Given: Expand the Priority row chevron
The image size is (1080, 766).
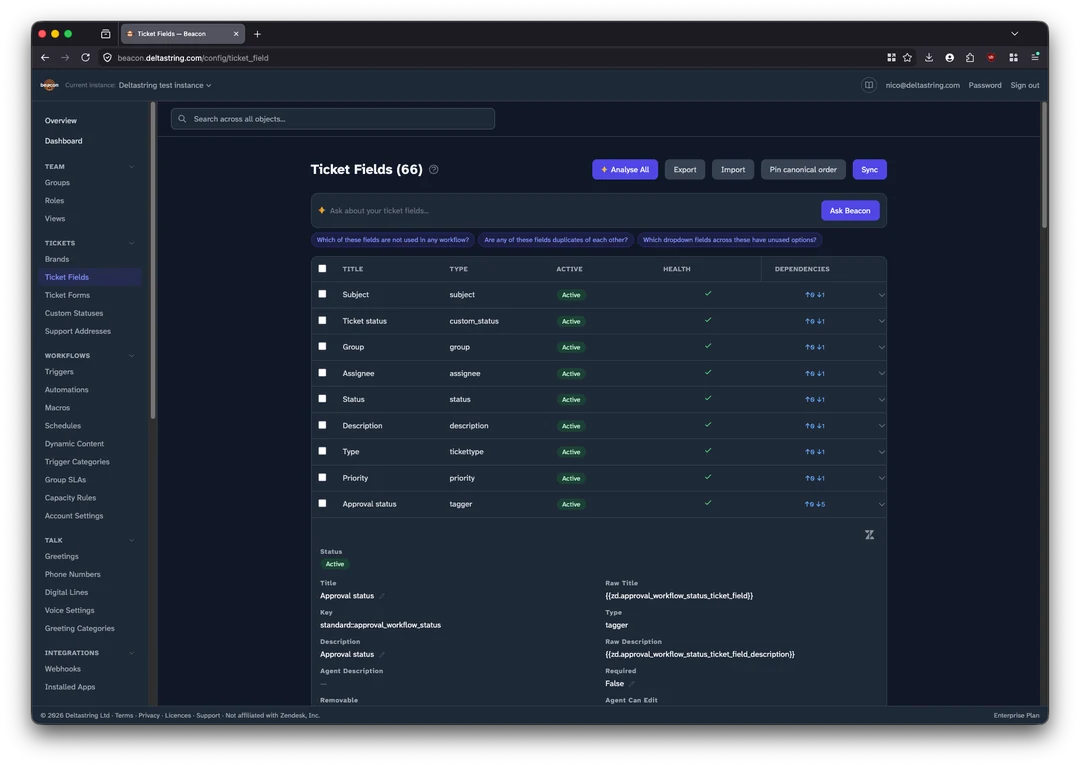Looking at the screenshot, I should tap(881, 478).
